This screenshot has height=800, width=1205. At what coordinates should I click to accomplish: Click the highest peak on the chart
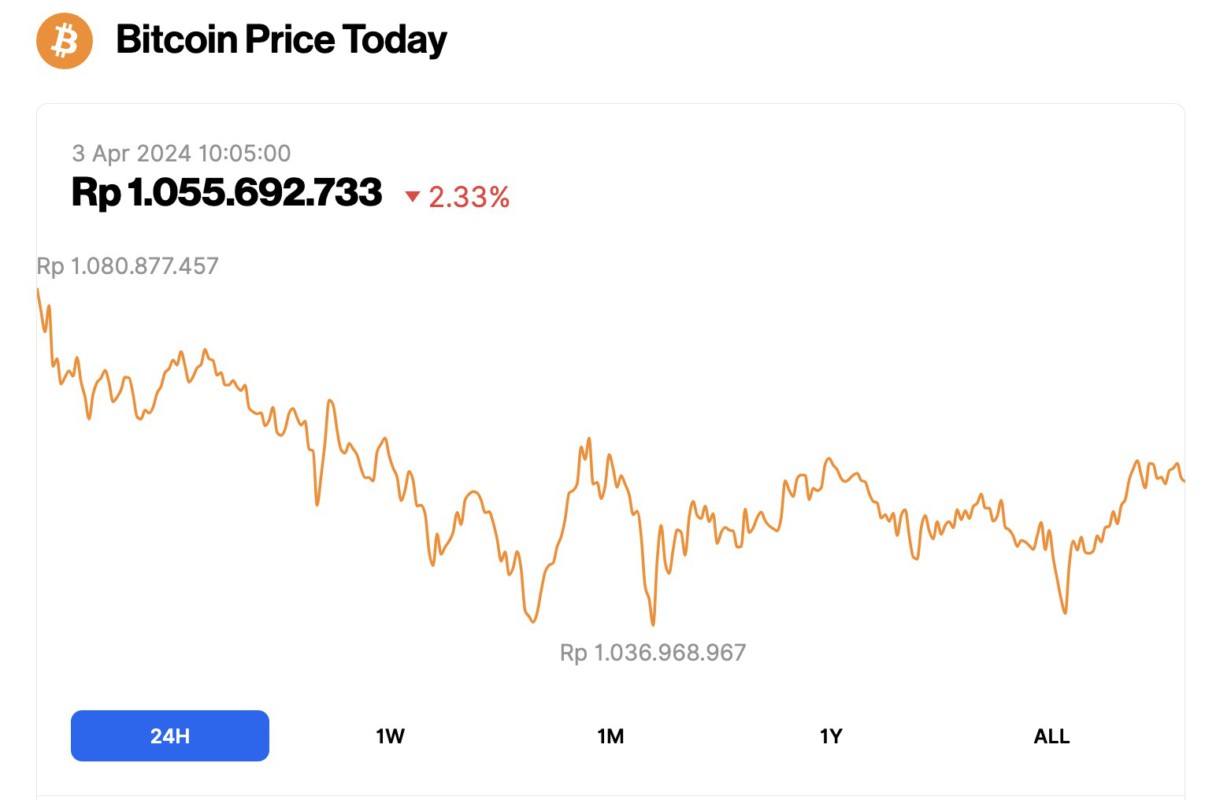tap(38, 290)
